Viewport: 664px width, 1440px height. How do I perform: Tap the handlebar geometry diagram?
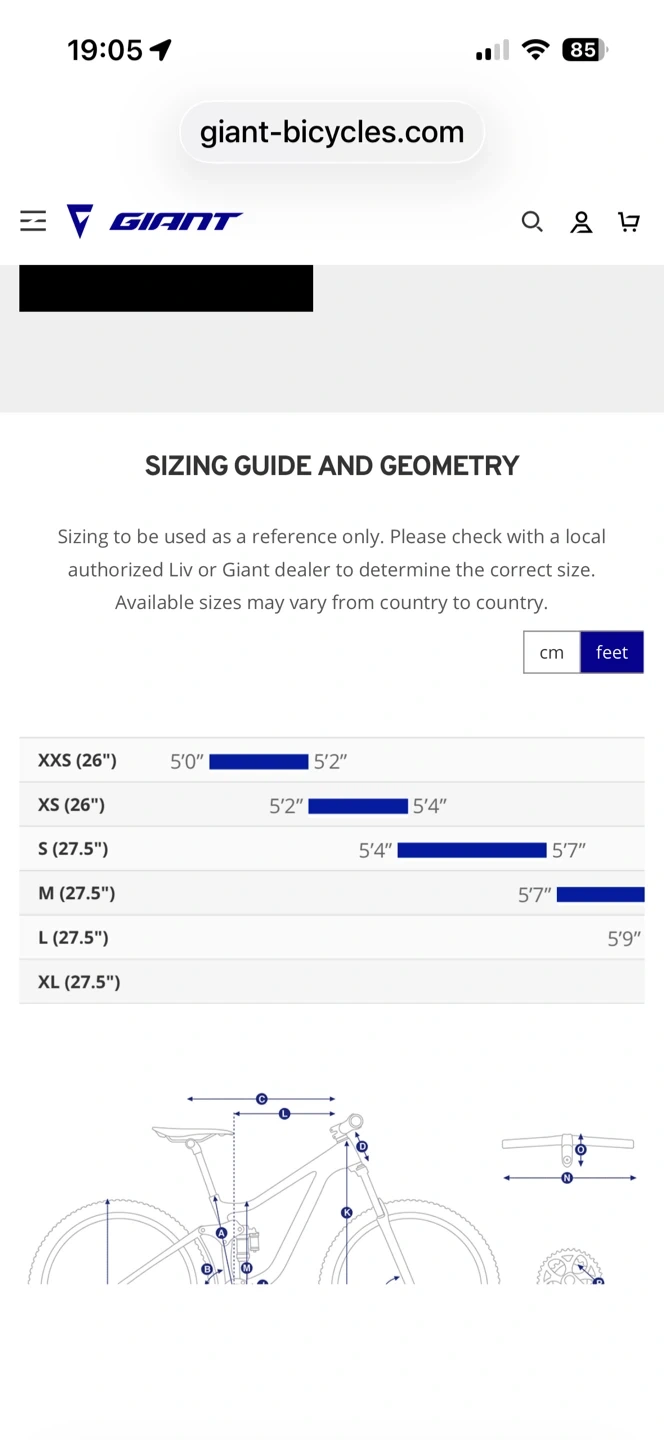569,1159
